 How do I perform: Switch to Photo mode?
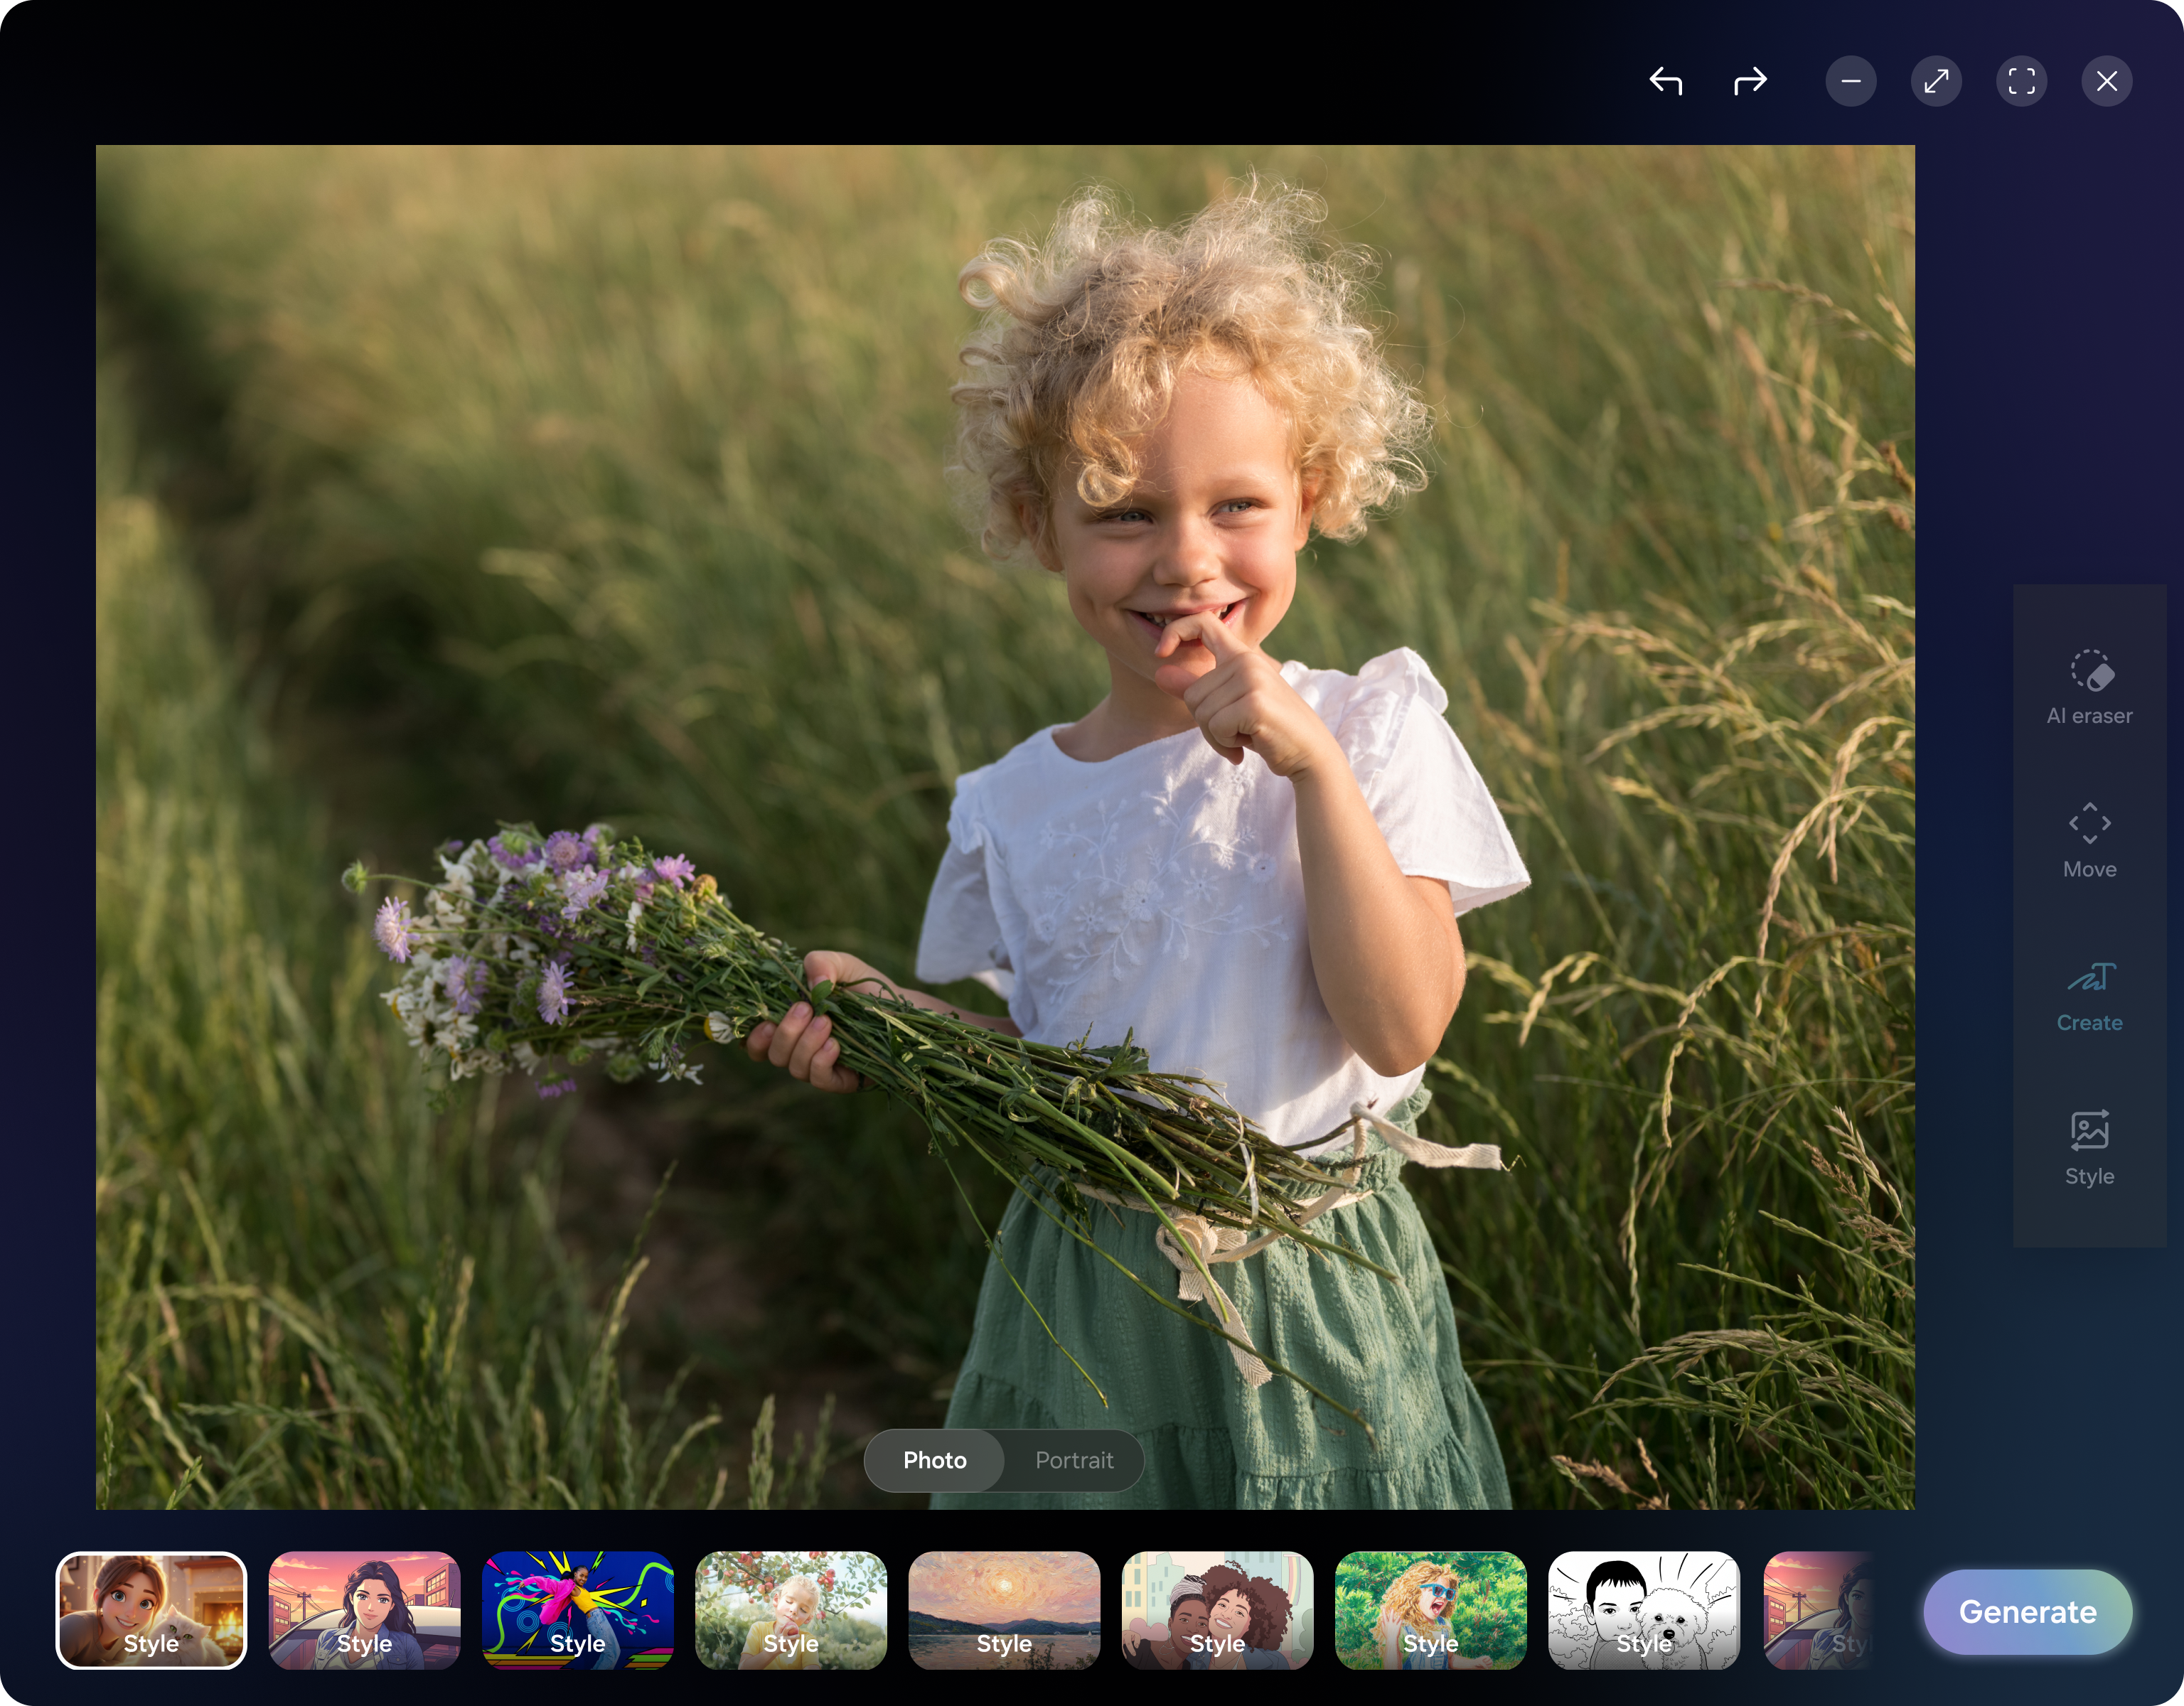(x=934, y=1460)
